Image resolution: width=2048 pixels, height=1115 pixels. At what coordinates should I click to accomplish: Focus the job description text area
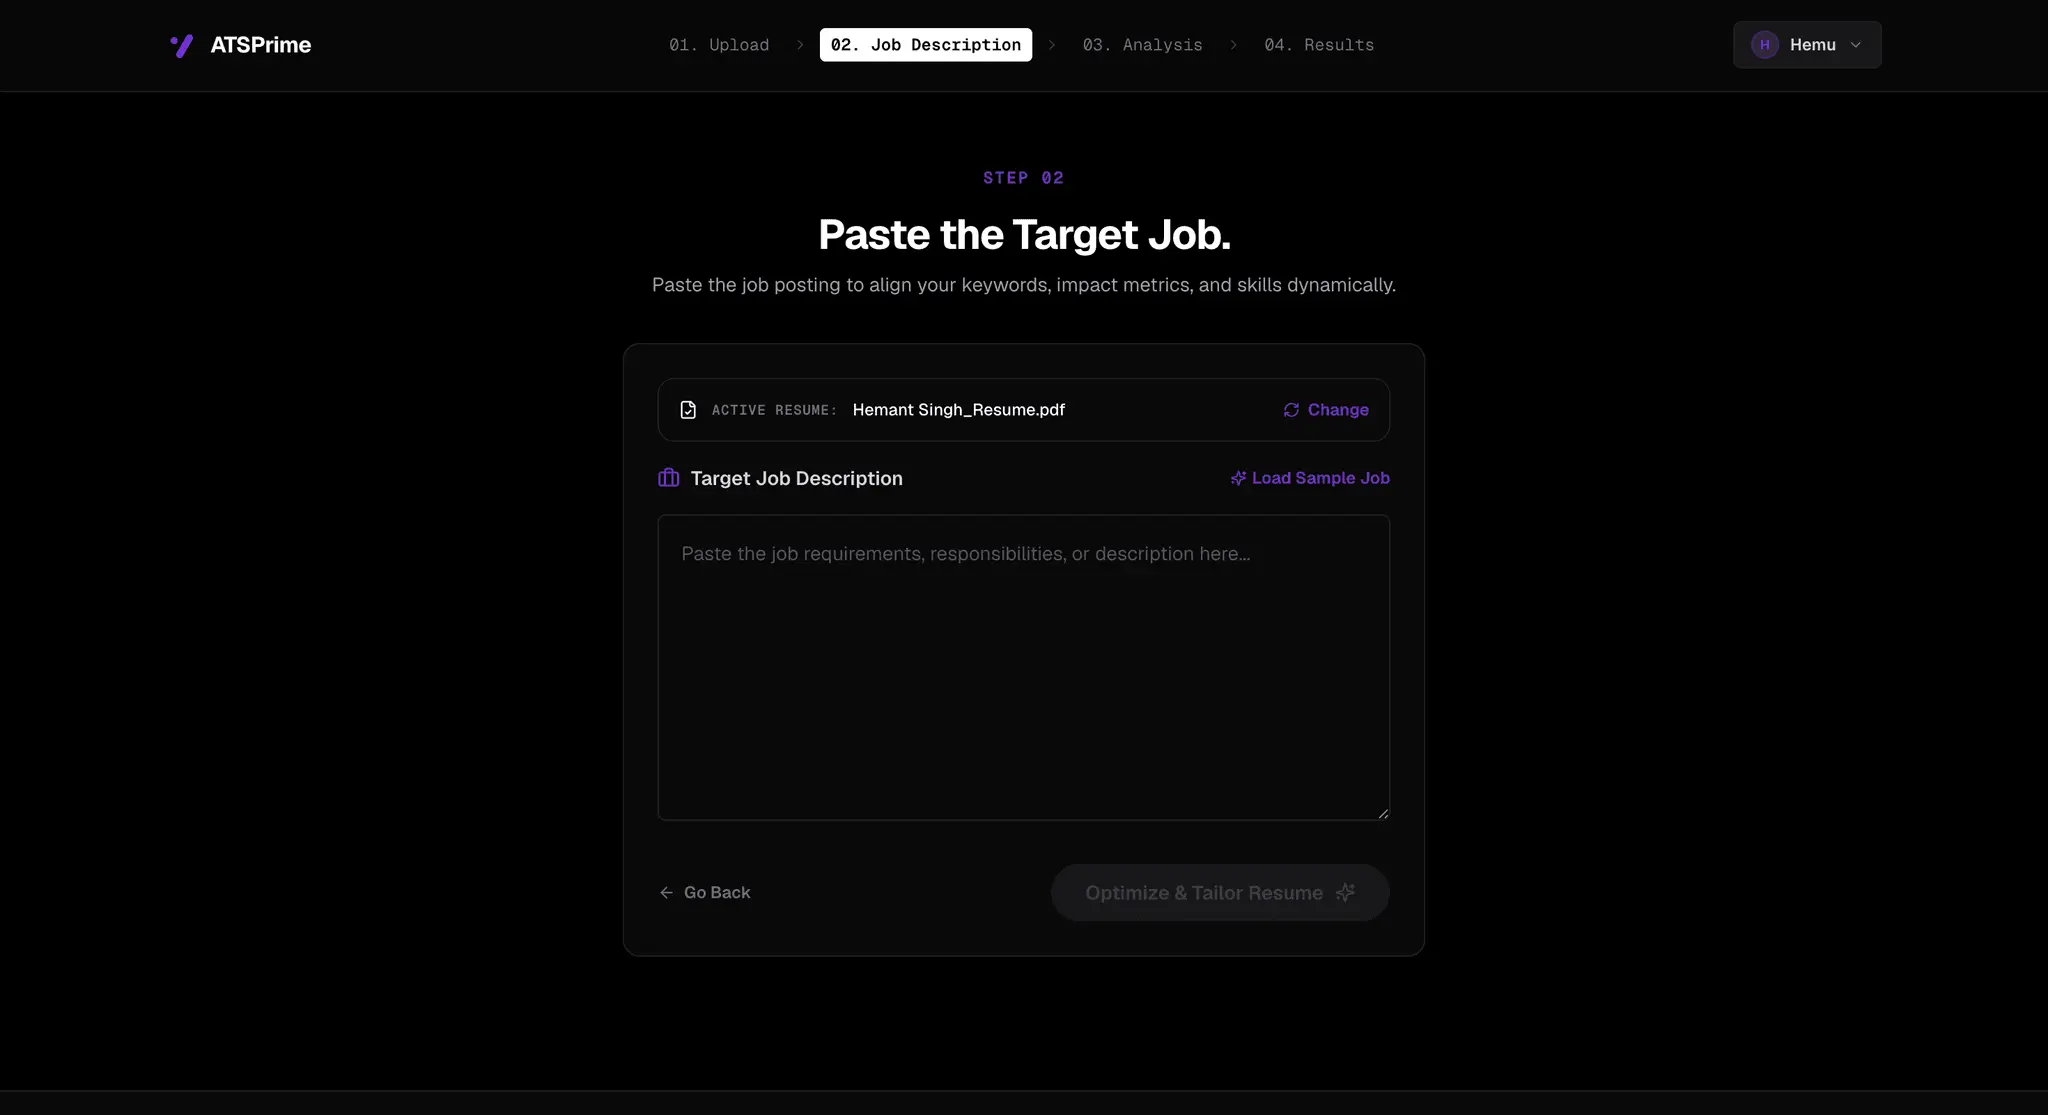[x=1023, y=668]
